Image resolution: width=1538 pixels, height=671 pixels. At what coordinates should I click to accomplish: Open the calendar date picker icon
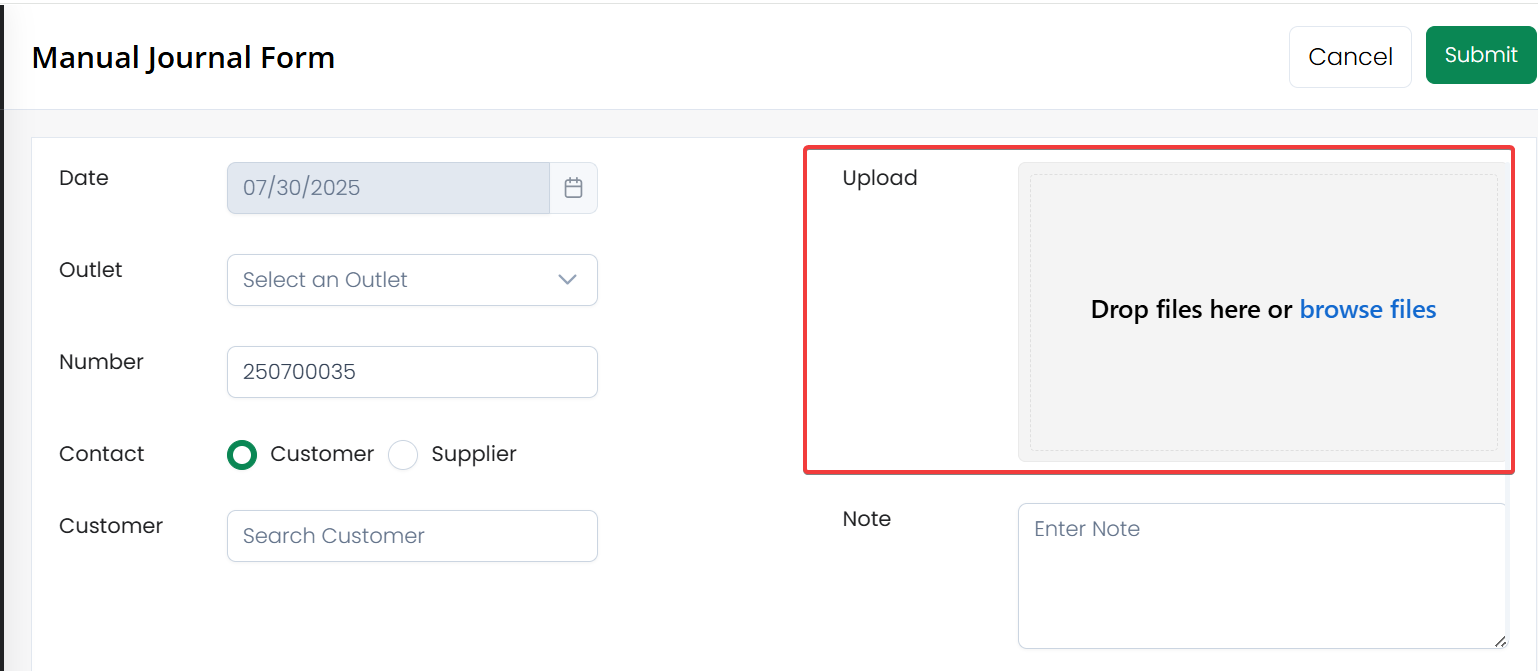click(x=573, y=188)
